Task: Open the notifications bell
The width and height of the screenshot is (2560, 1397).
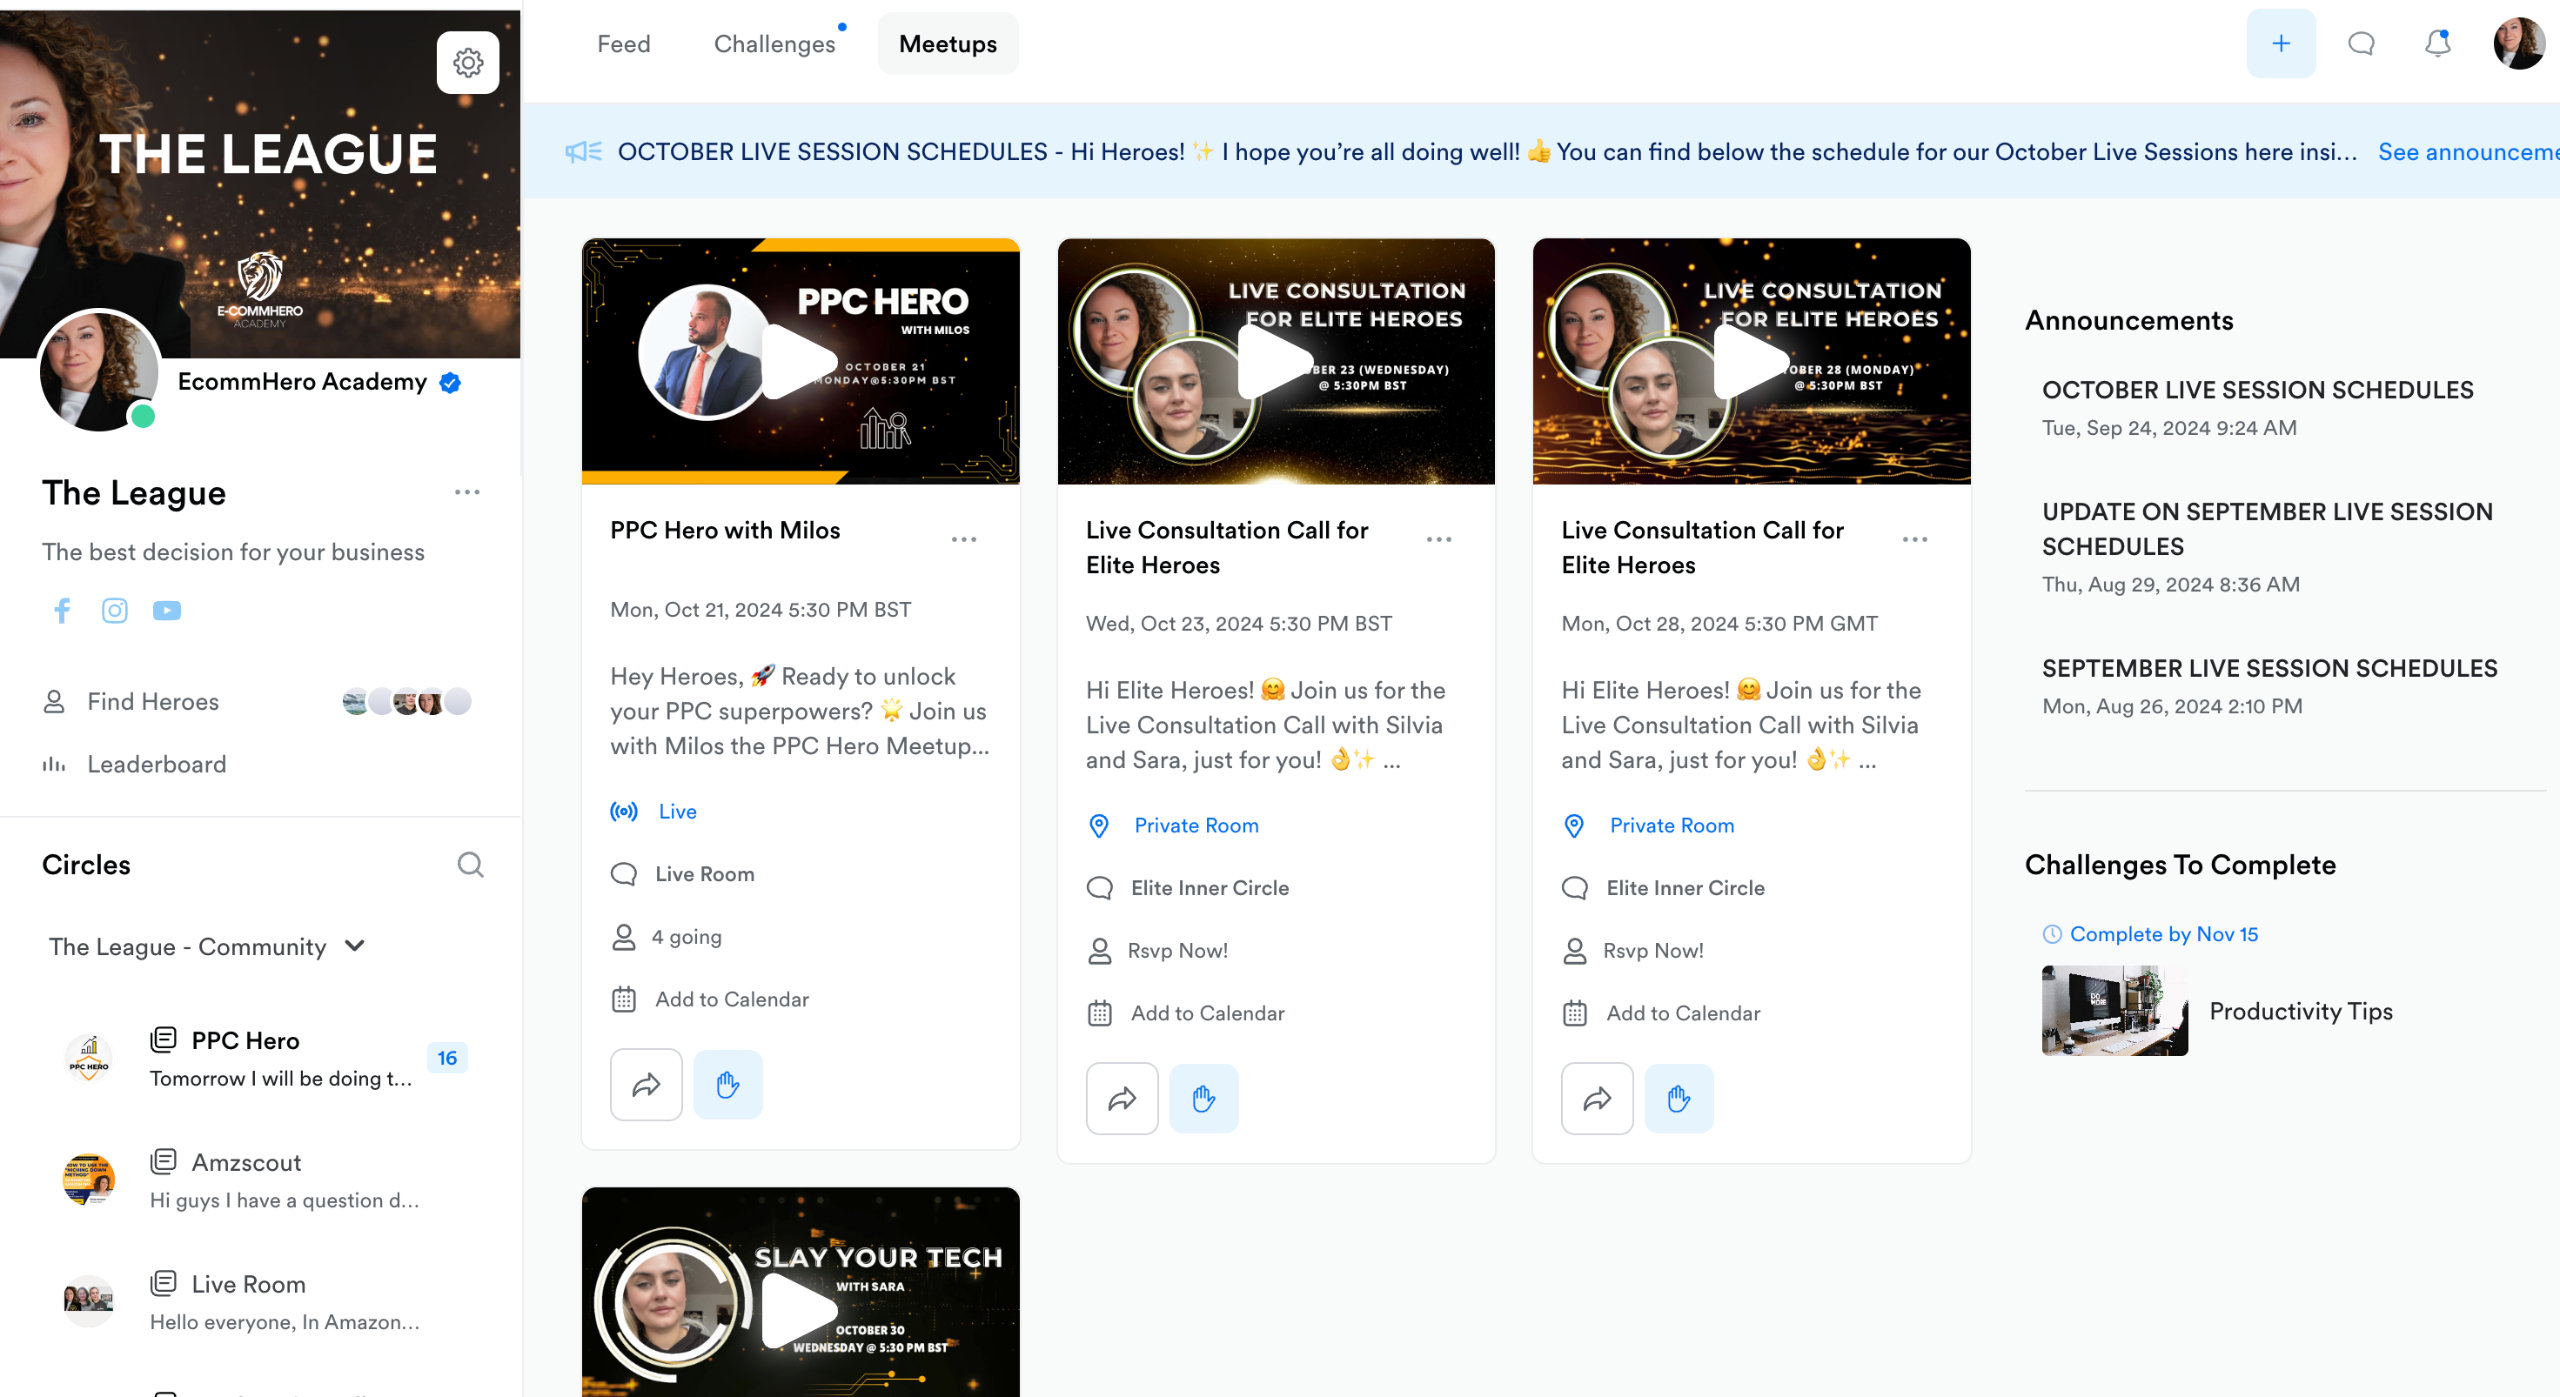Action: coord(2438,44)
